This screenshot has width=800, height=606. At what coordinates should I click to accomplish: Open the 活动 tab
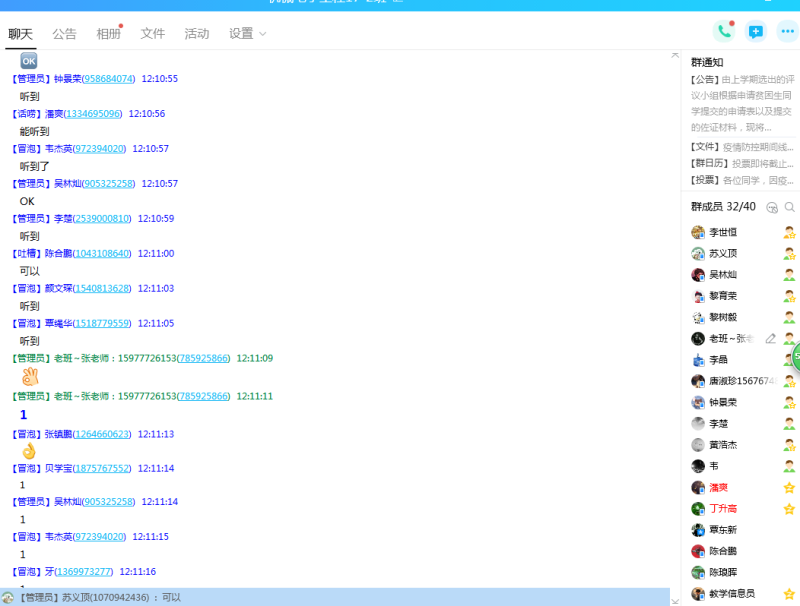coord(197,34)
